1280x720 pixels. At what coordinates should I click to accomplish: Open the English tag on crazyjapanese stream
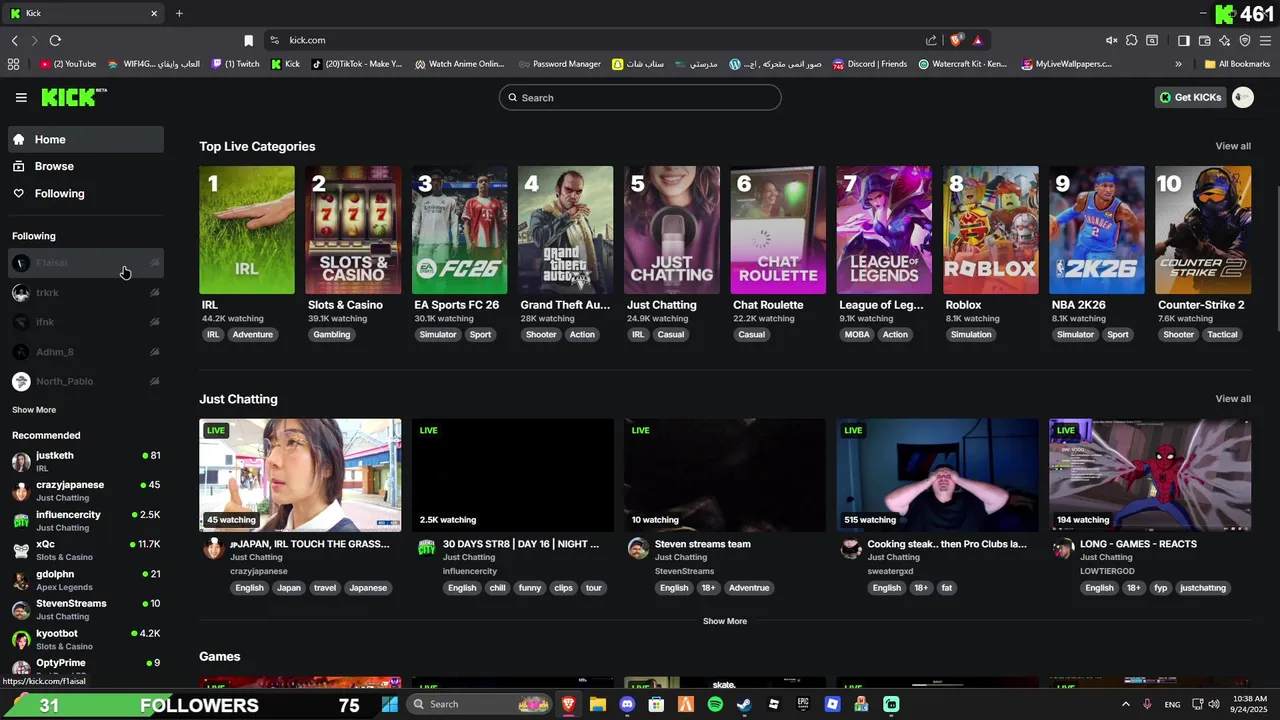pyautogui.click(x=249, y=588)
